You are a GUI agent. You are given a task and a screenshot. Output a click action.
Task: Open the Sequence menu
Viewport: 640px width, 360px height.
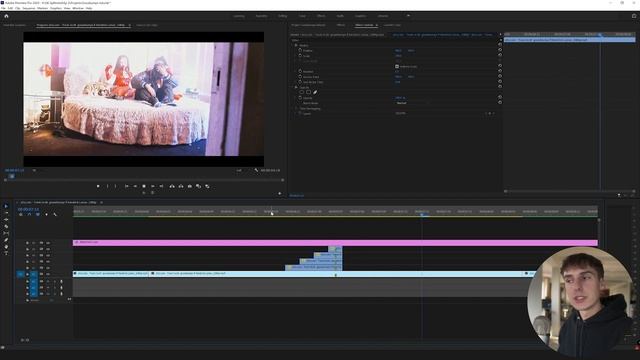(x=29, y=8)
